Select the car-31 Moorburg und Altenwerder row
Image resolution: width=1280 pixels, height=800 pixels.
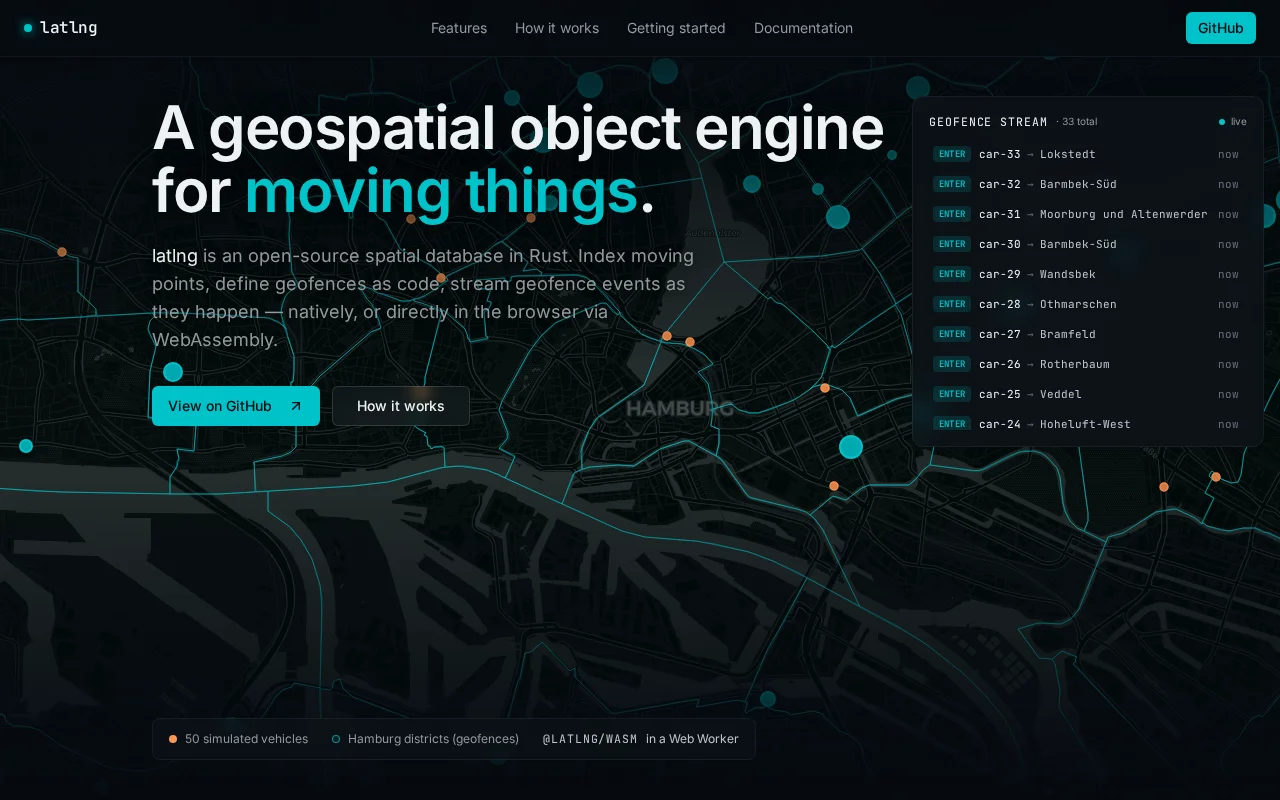(x=1087, y=214)
